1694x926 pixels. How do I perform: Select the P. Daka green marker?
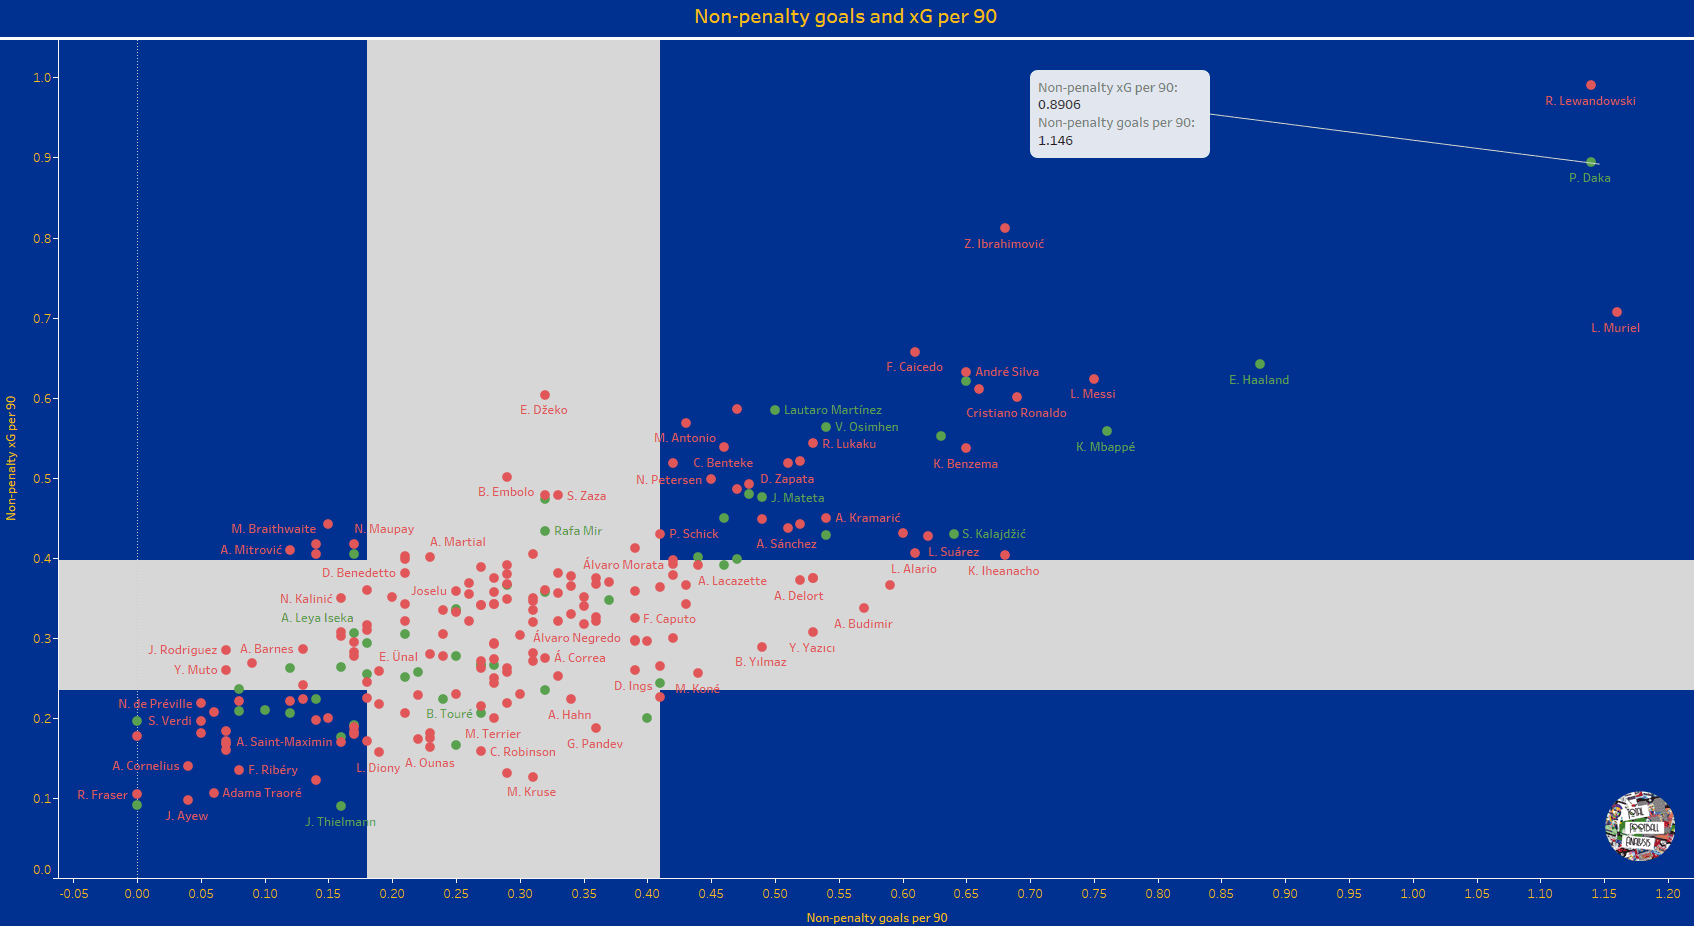point(1591,162)
